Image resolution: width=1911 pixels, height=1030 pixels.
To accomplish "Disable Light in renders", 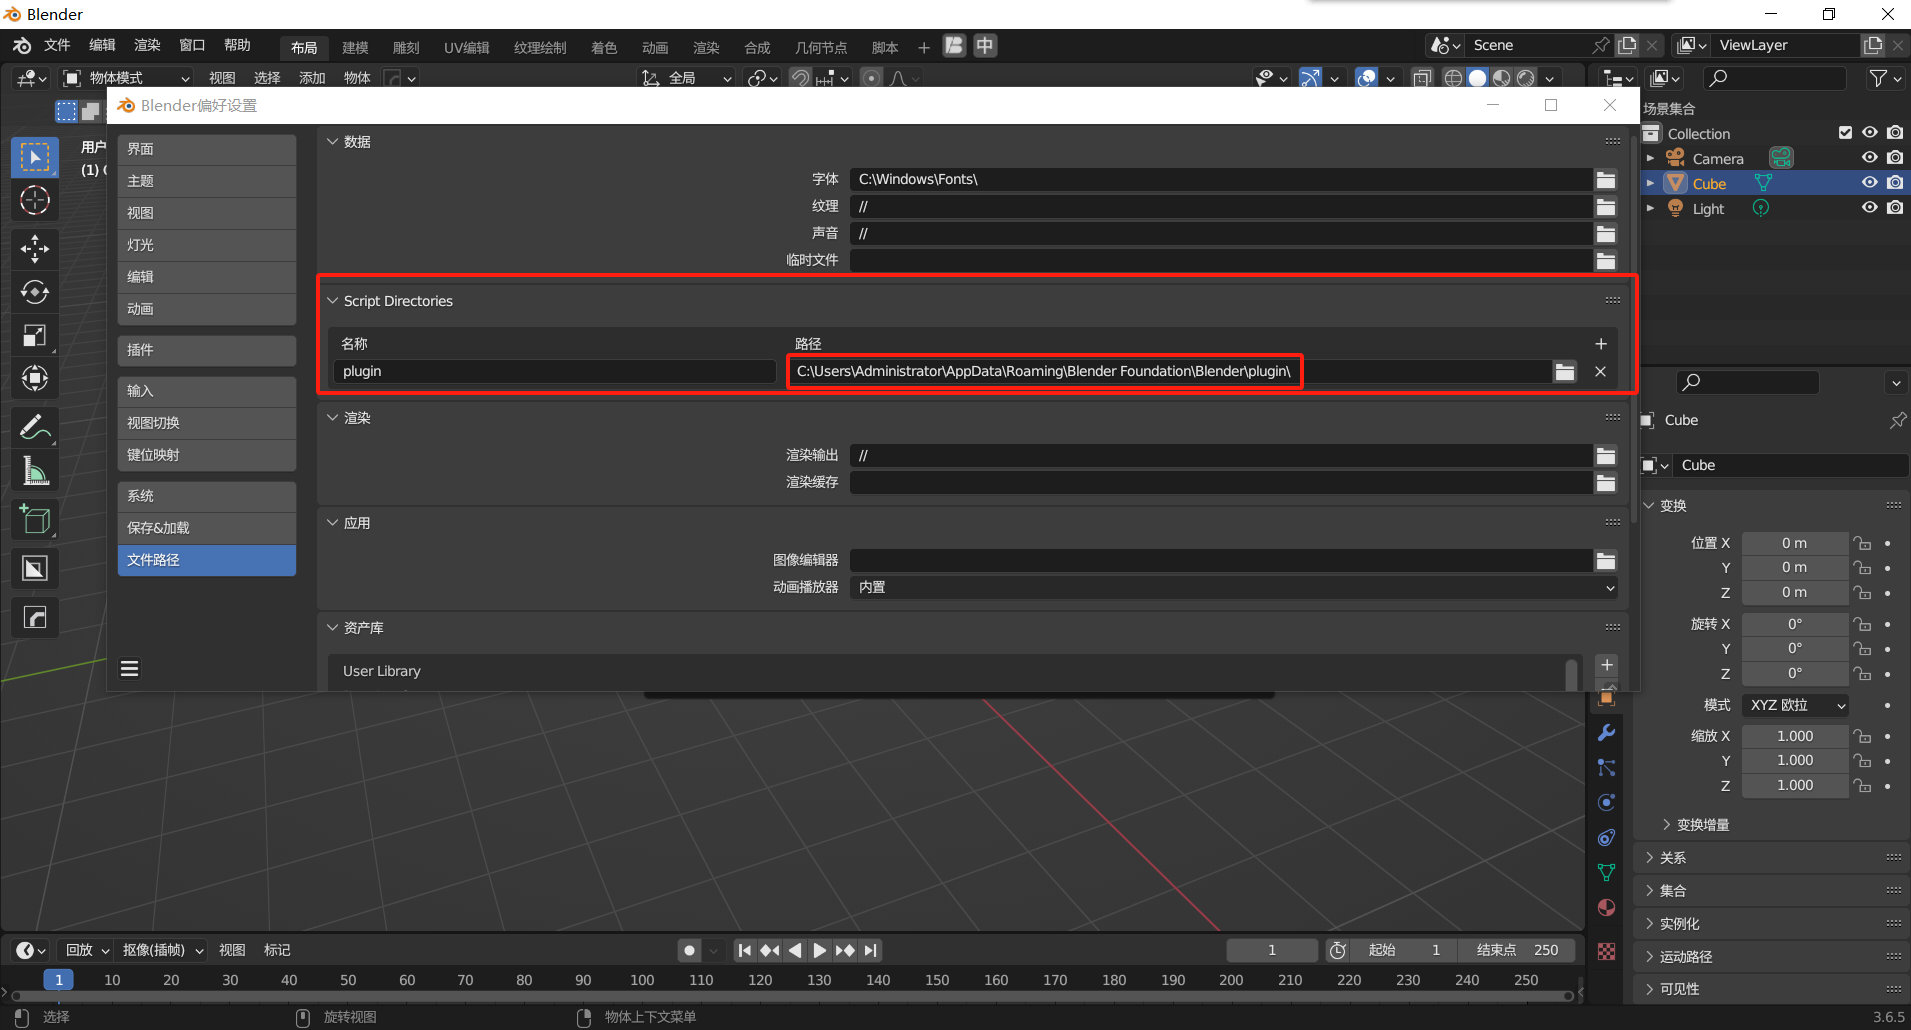I will (1895, 208).
